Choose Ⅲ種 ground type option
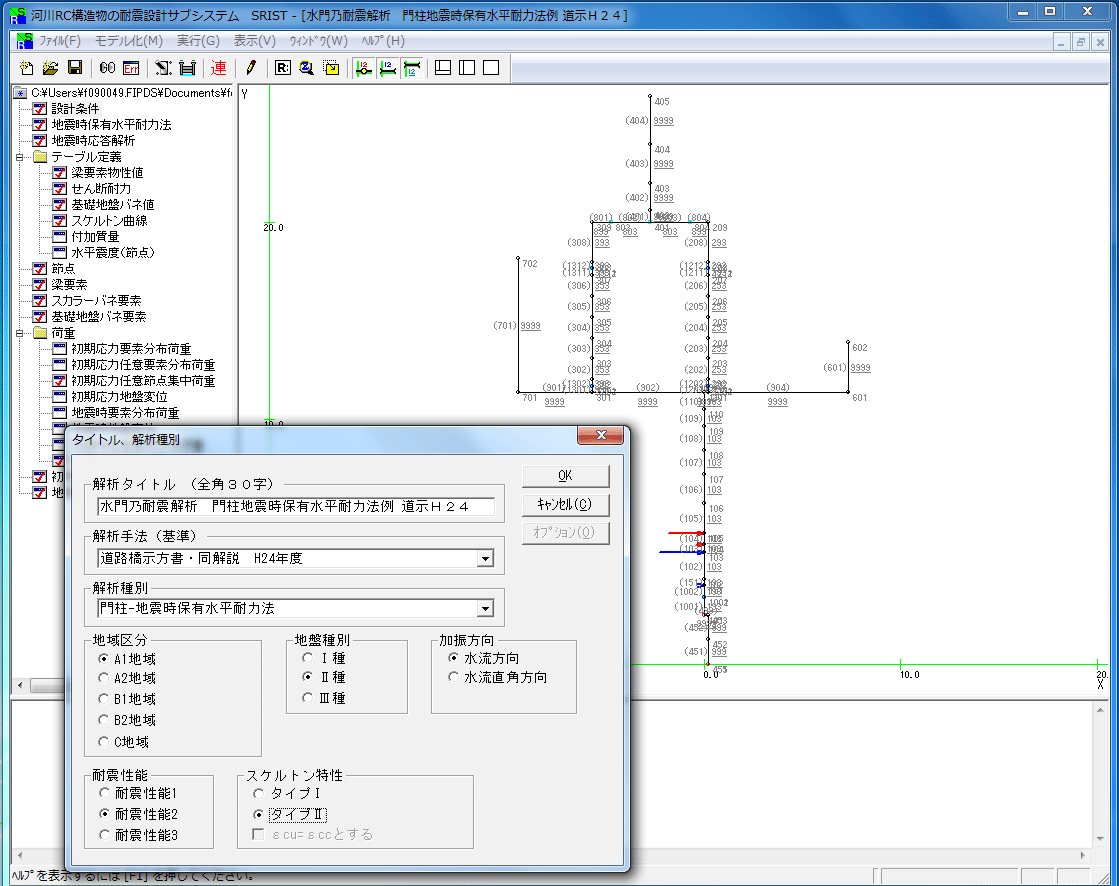Viewport: 1119px width, 886px height. (308, 698)
